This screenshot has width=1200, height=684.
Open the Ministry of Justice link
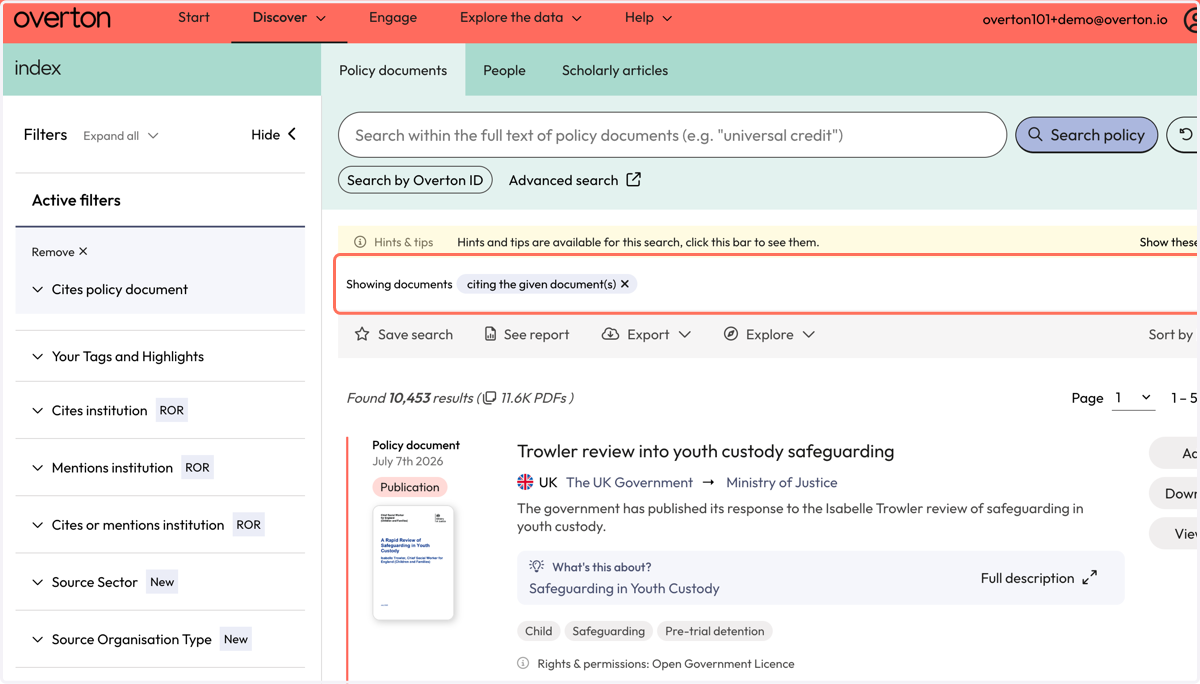coord(781,482)
